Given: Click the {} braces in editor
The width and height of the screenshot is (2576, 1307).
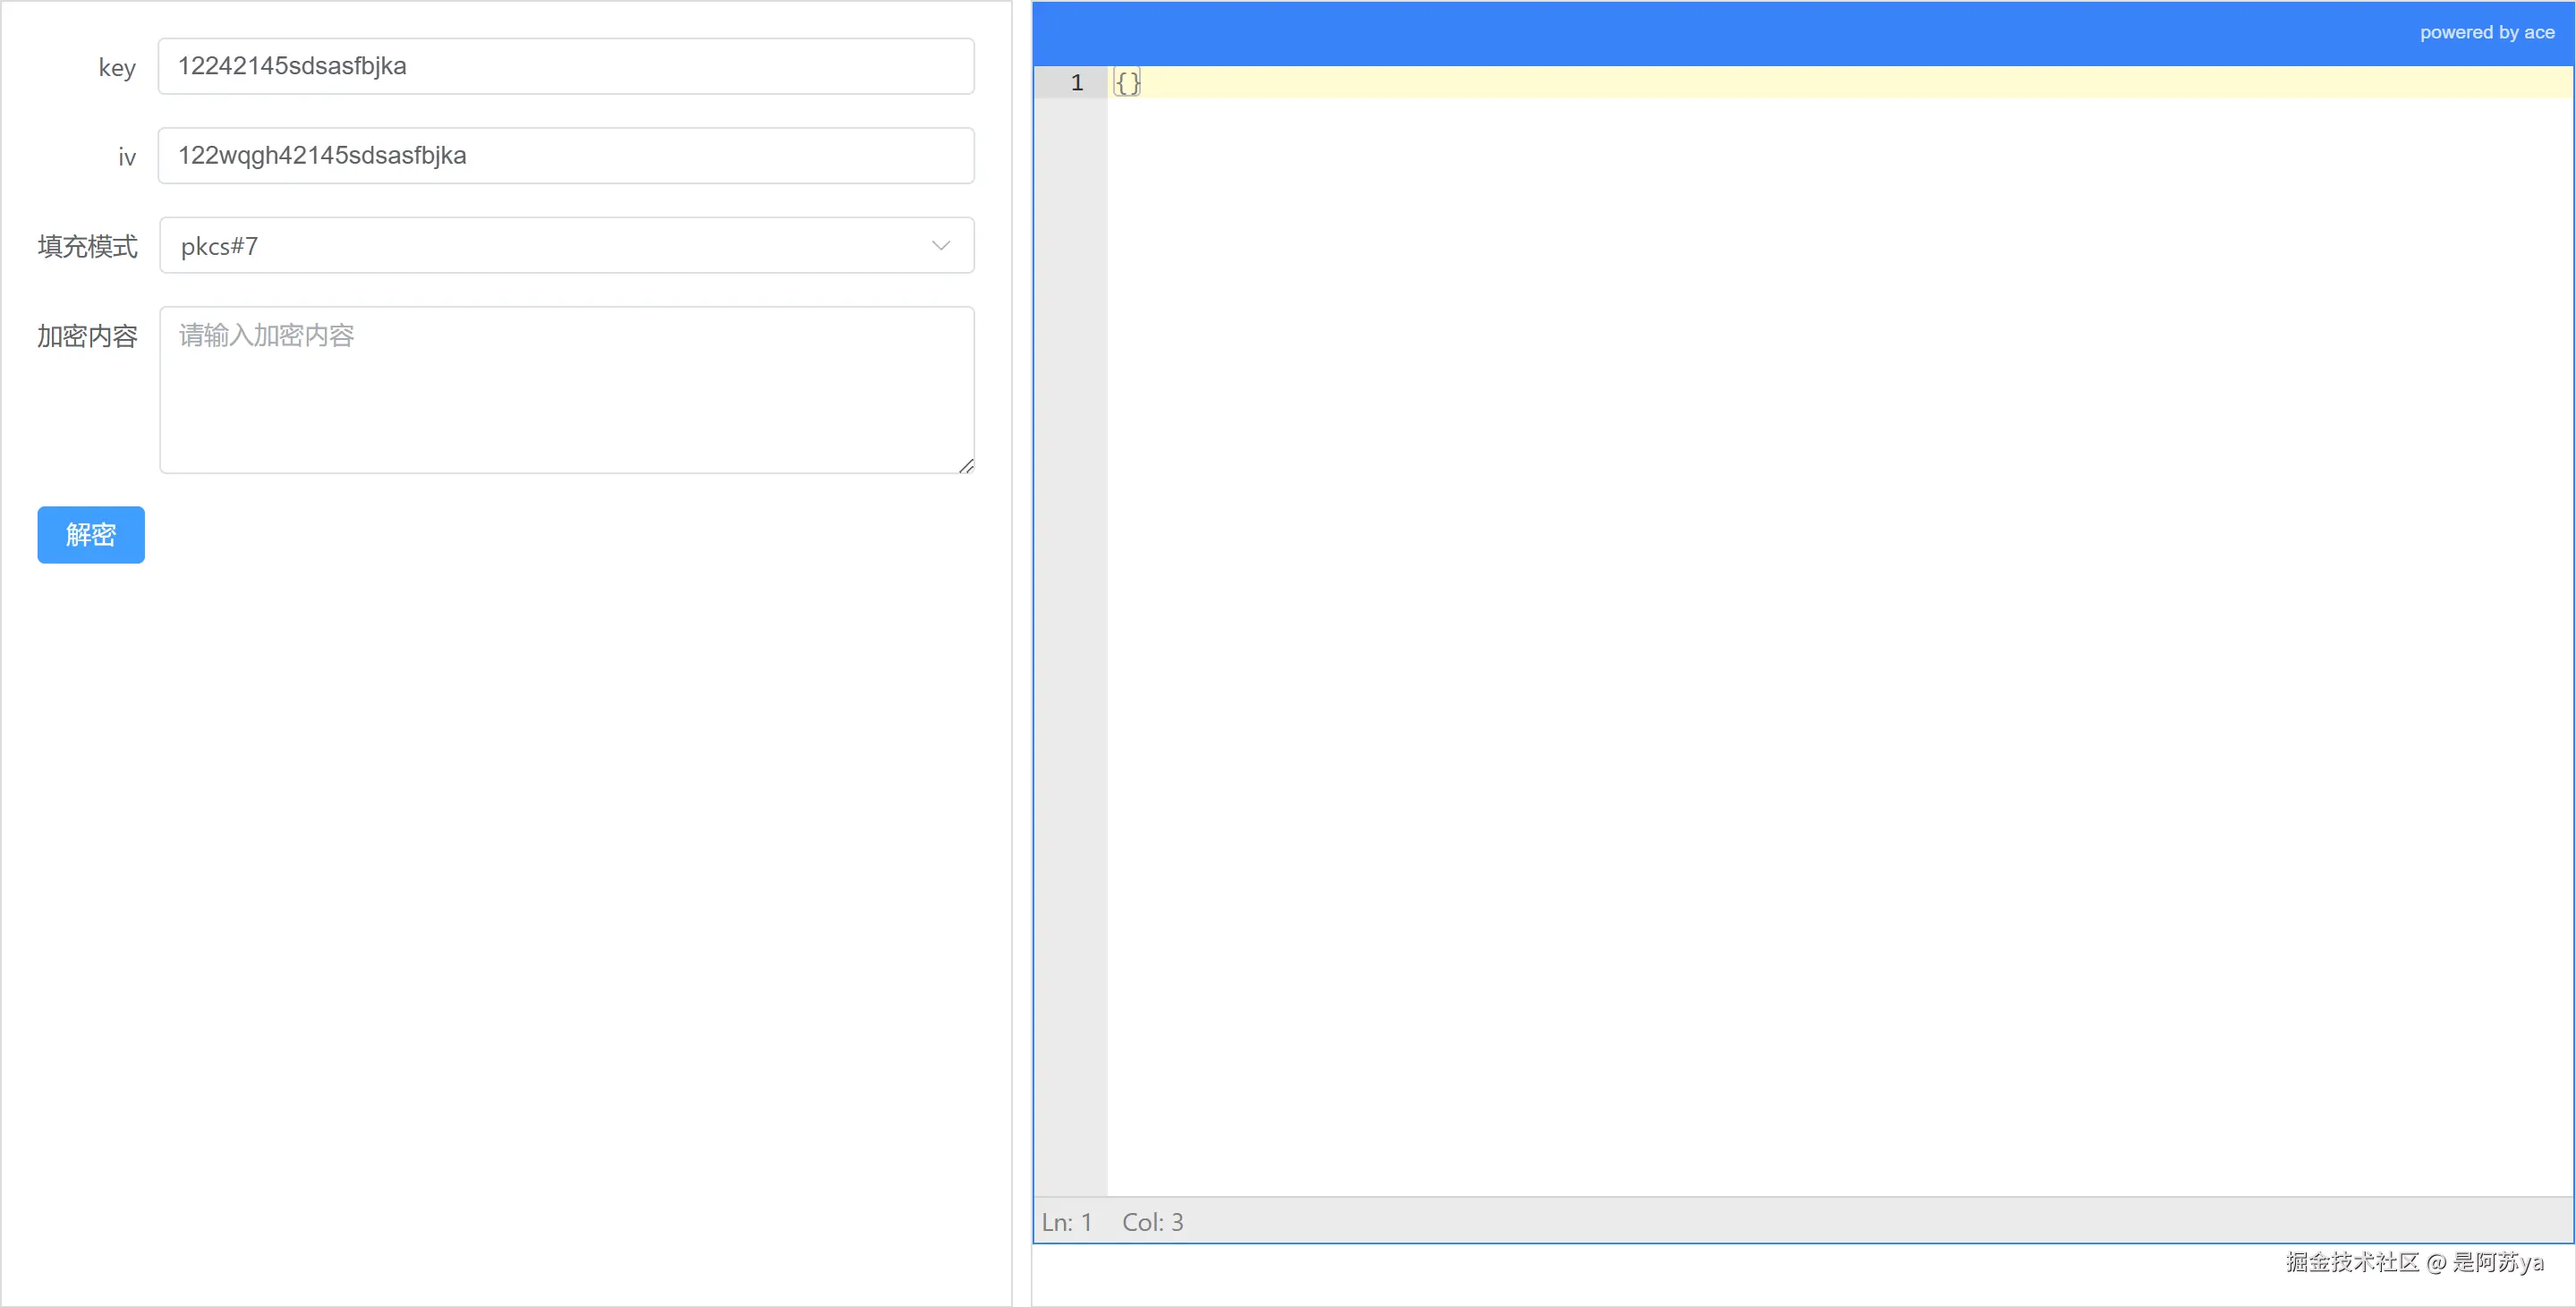Looking at the screenshot, I should click(x=1127, y=83).
